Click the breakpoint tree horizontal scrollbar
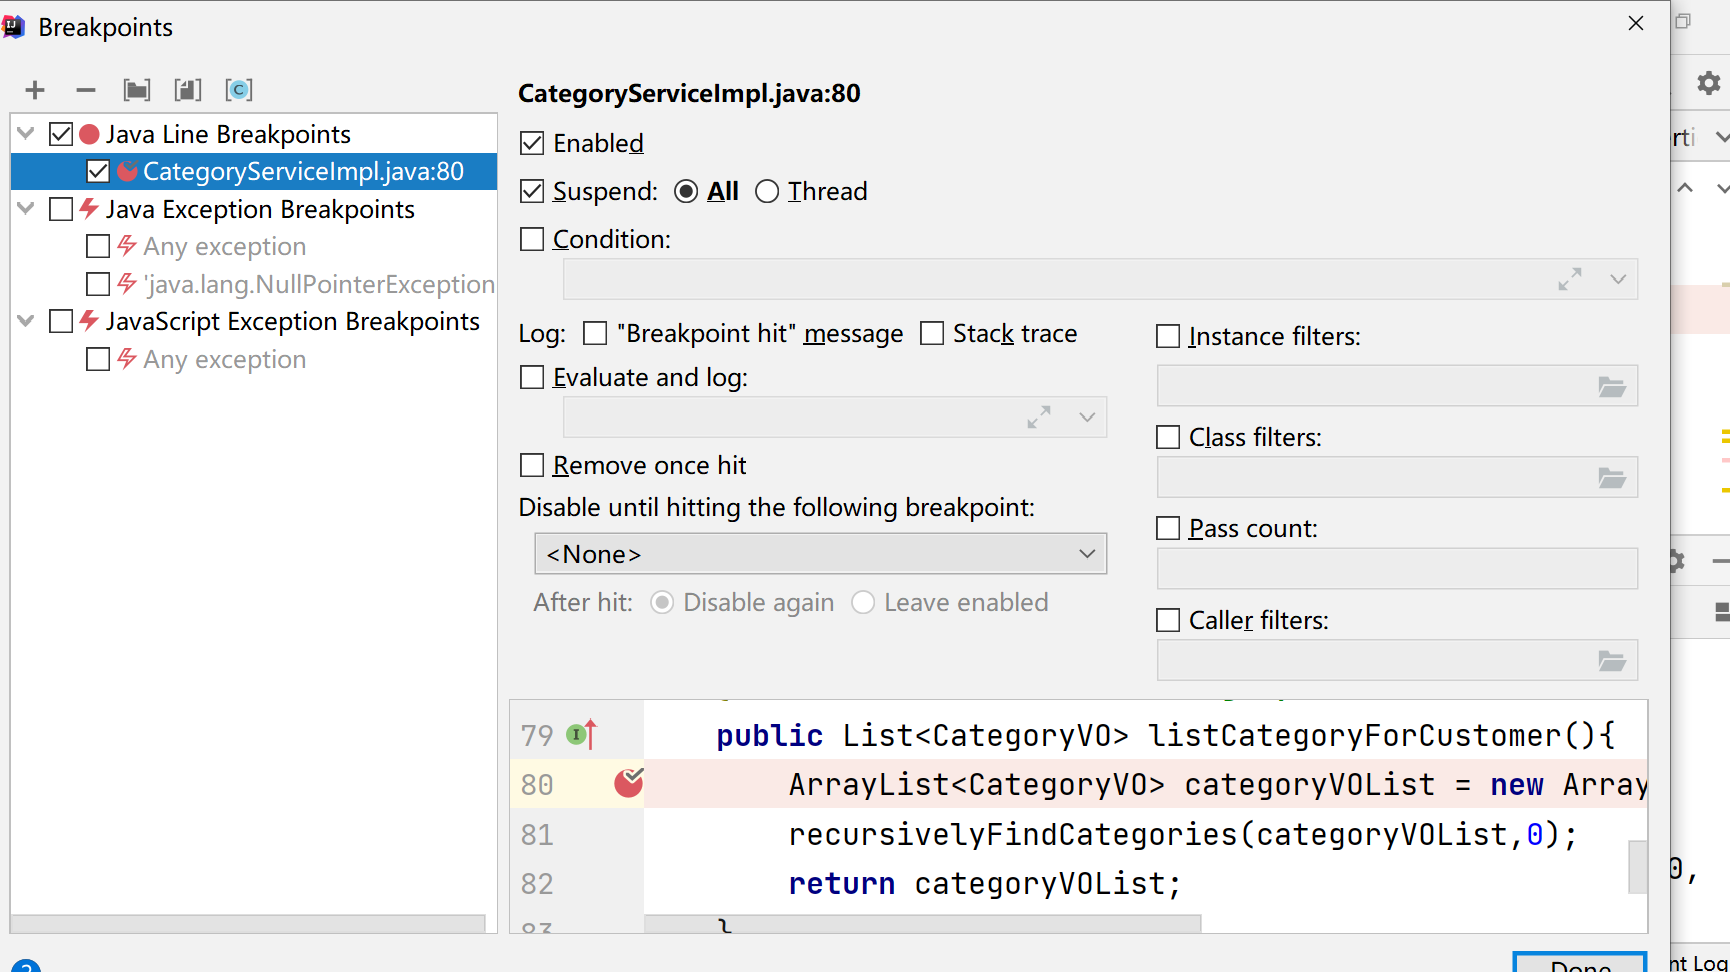This screenshot has width=1730, height=972. (248, 924)
